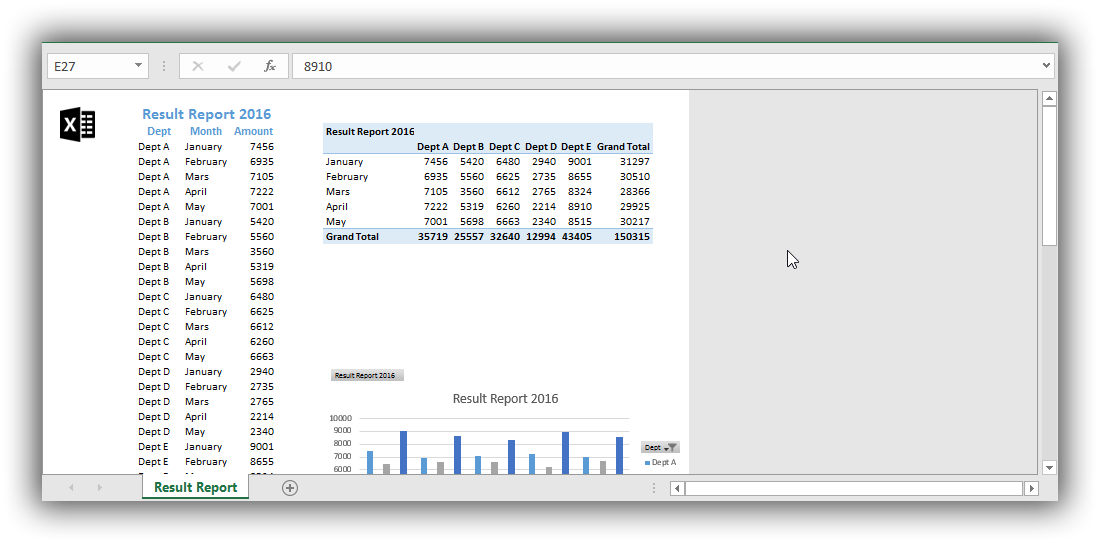Select the Mars row label in pivot

click(337, 192)
